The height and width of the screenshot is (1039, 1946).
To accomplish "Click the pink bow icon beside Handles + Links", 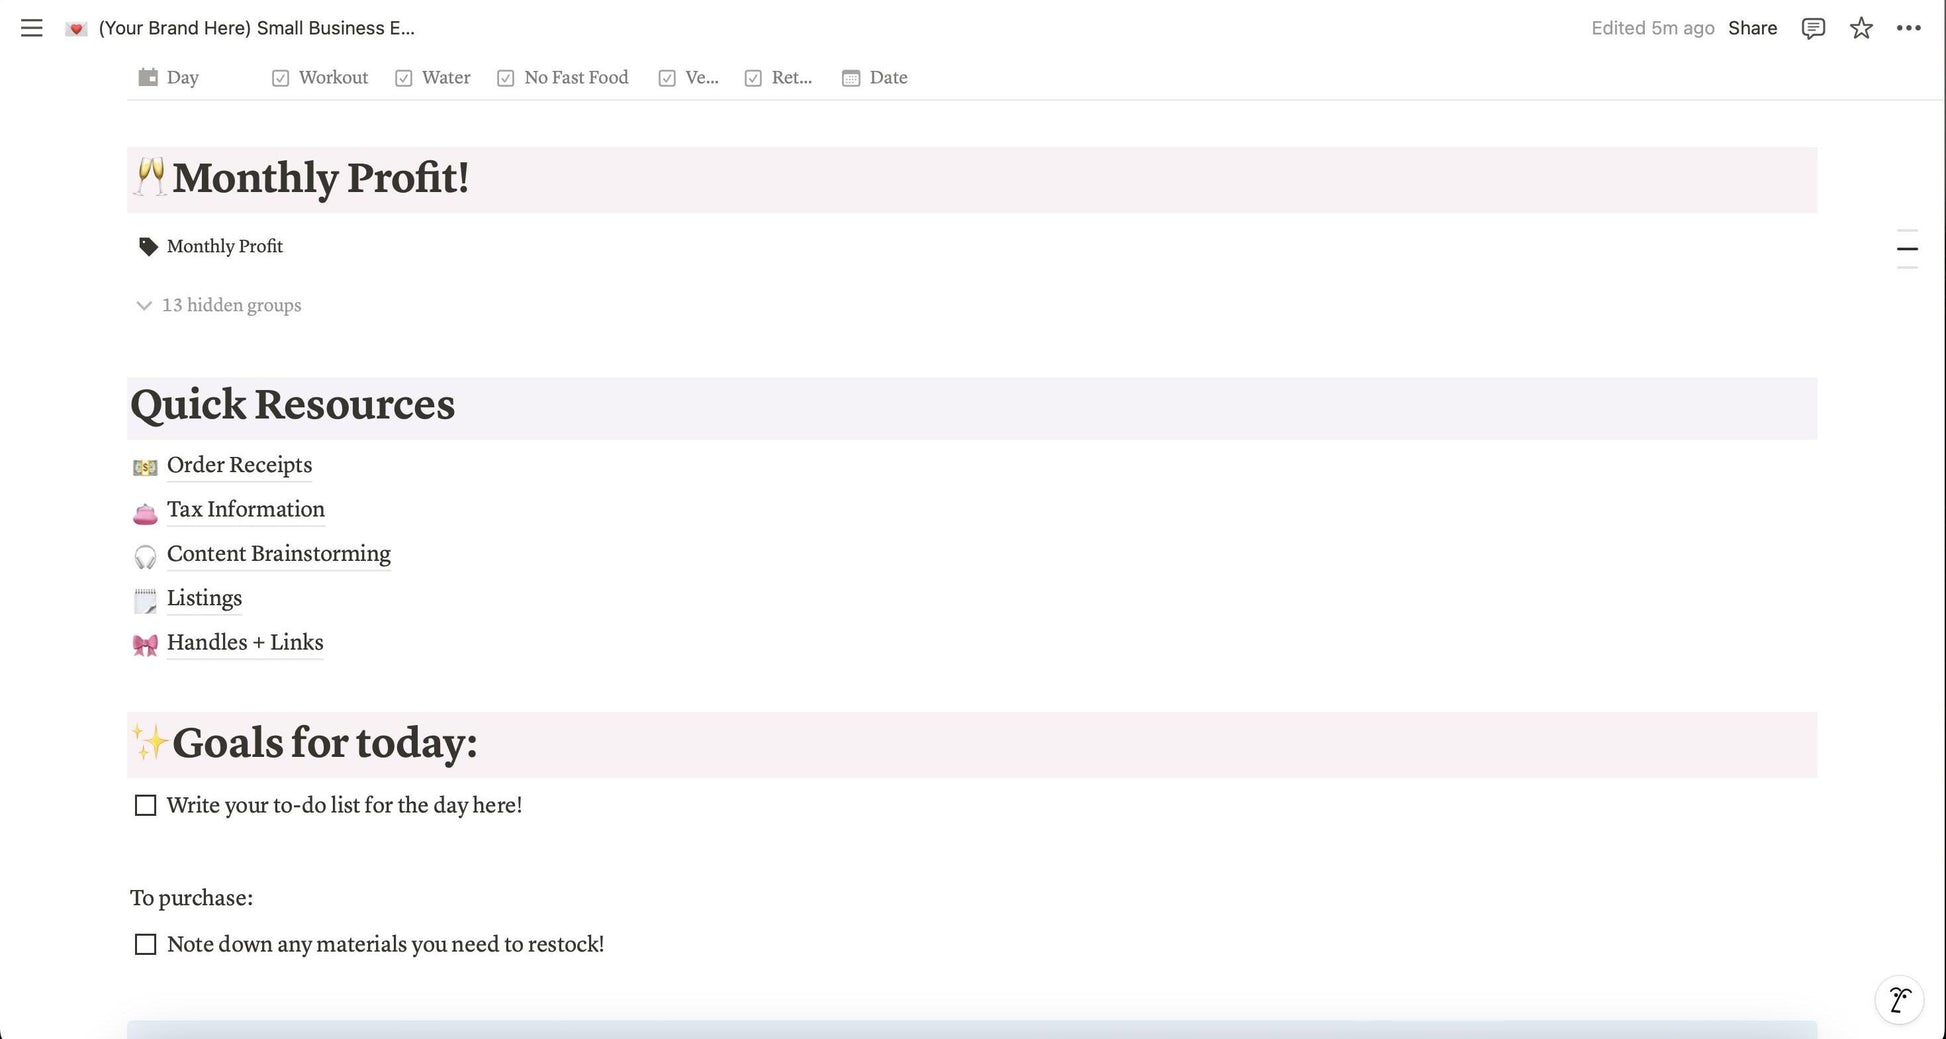I will click(145, 645).
